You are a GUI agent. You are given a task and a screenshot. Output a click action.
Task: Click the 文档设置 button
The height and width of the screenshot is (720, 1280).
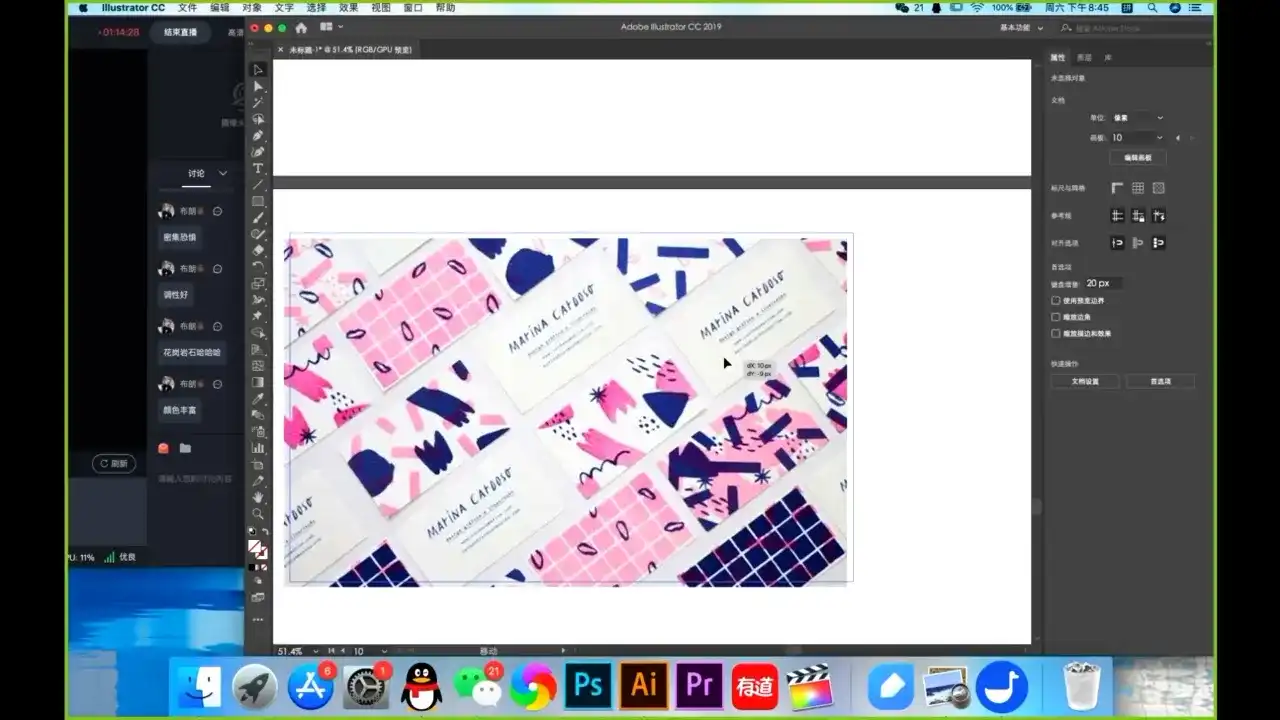click(x=1085, y=381)
